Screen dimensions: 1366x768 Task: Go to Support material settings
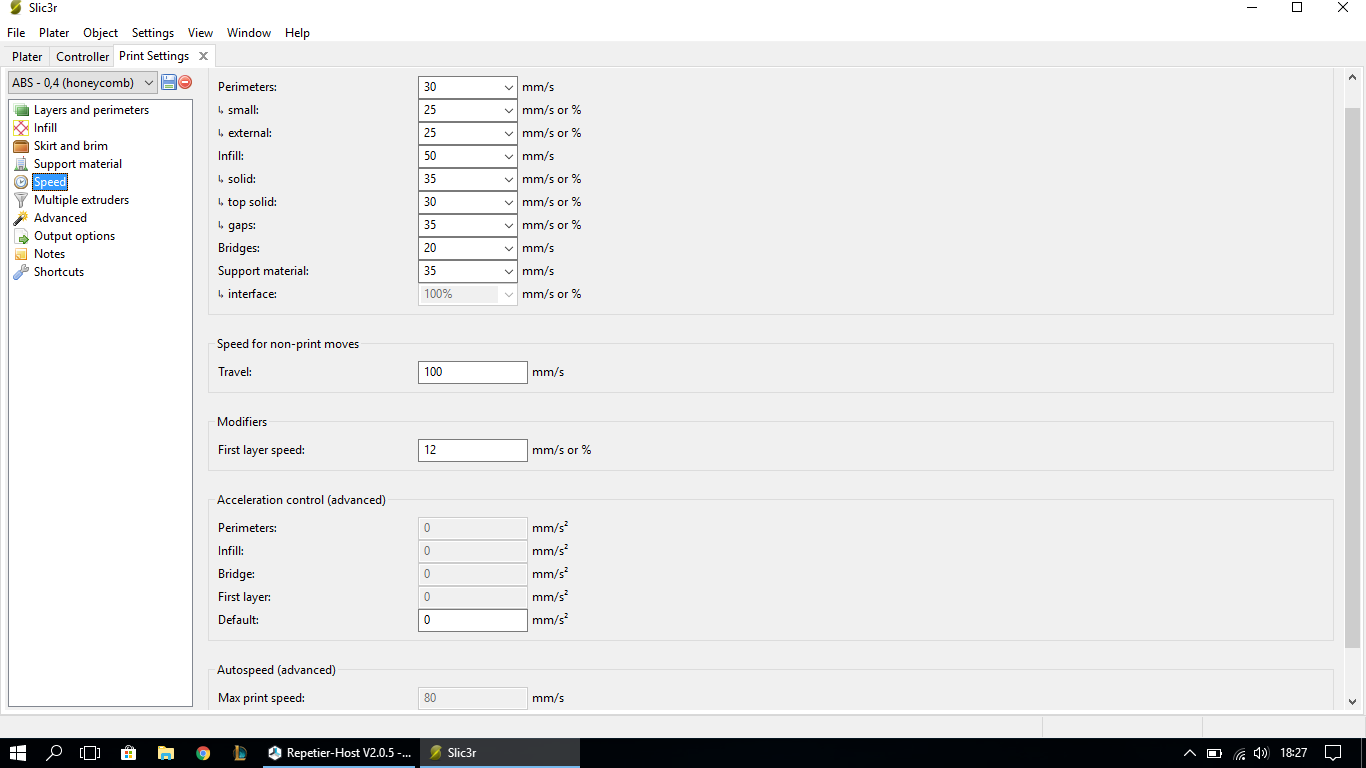click(77, 164)
